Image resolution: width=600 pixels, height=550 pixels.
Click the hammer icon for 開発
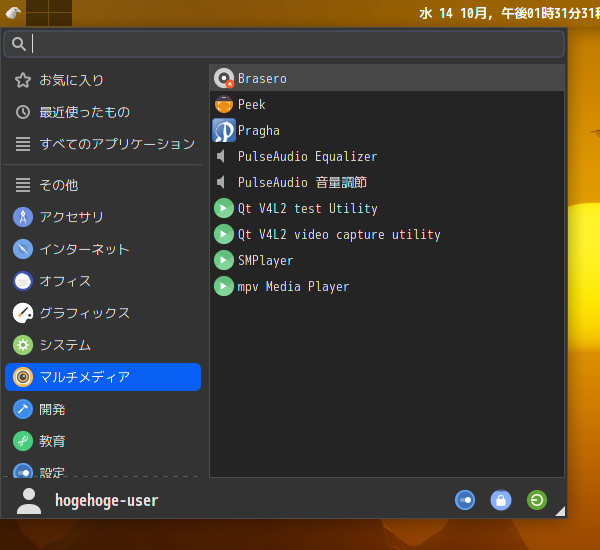(23, 409)
